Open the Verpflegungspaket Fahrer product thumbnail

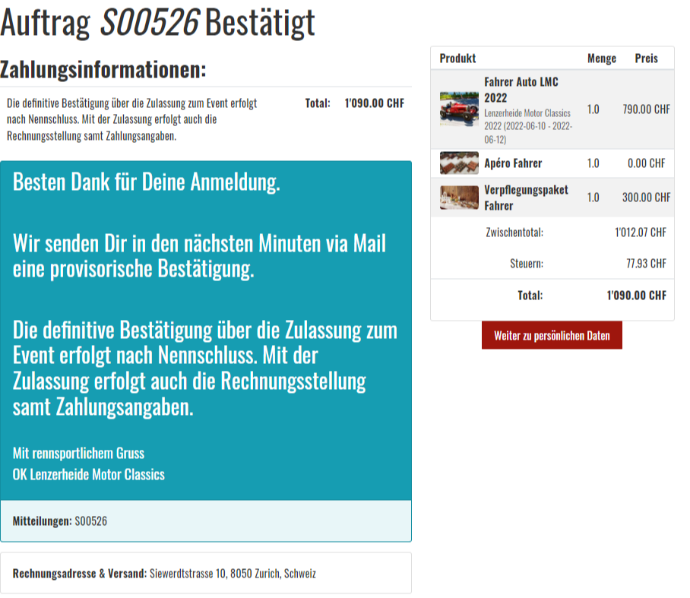click(x=459, y=198)
